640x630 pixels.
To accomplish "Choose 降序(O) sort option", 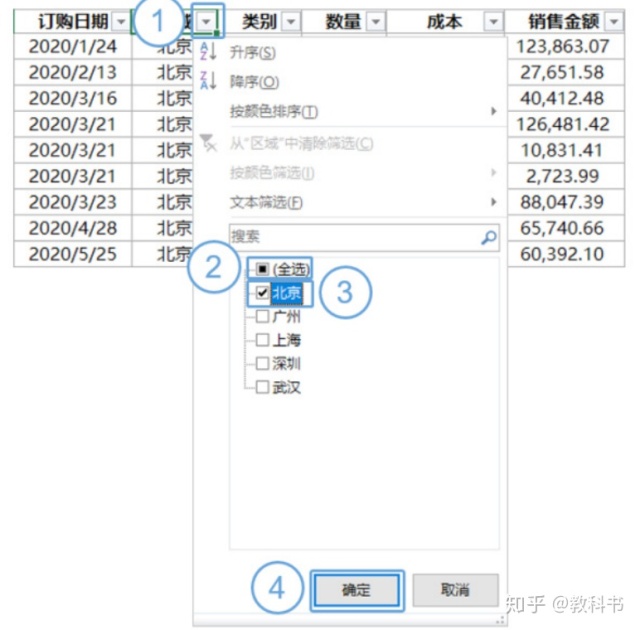I will pyautogui.click(x=254, y=82).
